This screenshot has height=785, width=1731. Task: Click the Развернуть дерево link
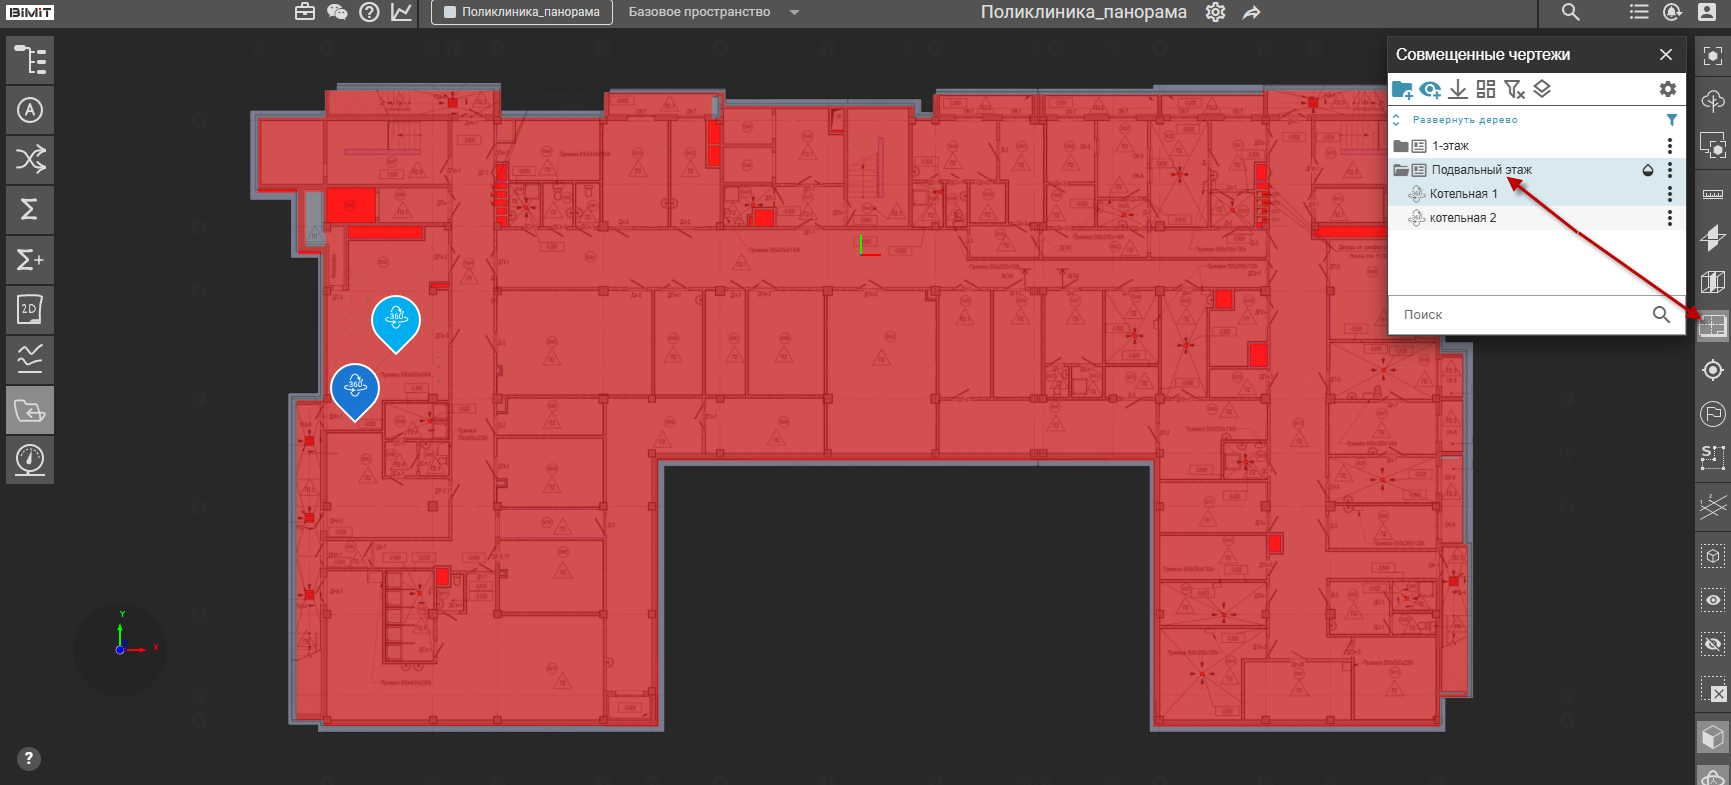pyautogui.click(x=1465, y=120)
